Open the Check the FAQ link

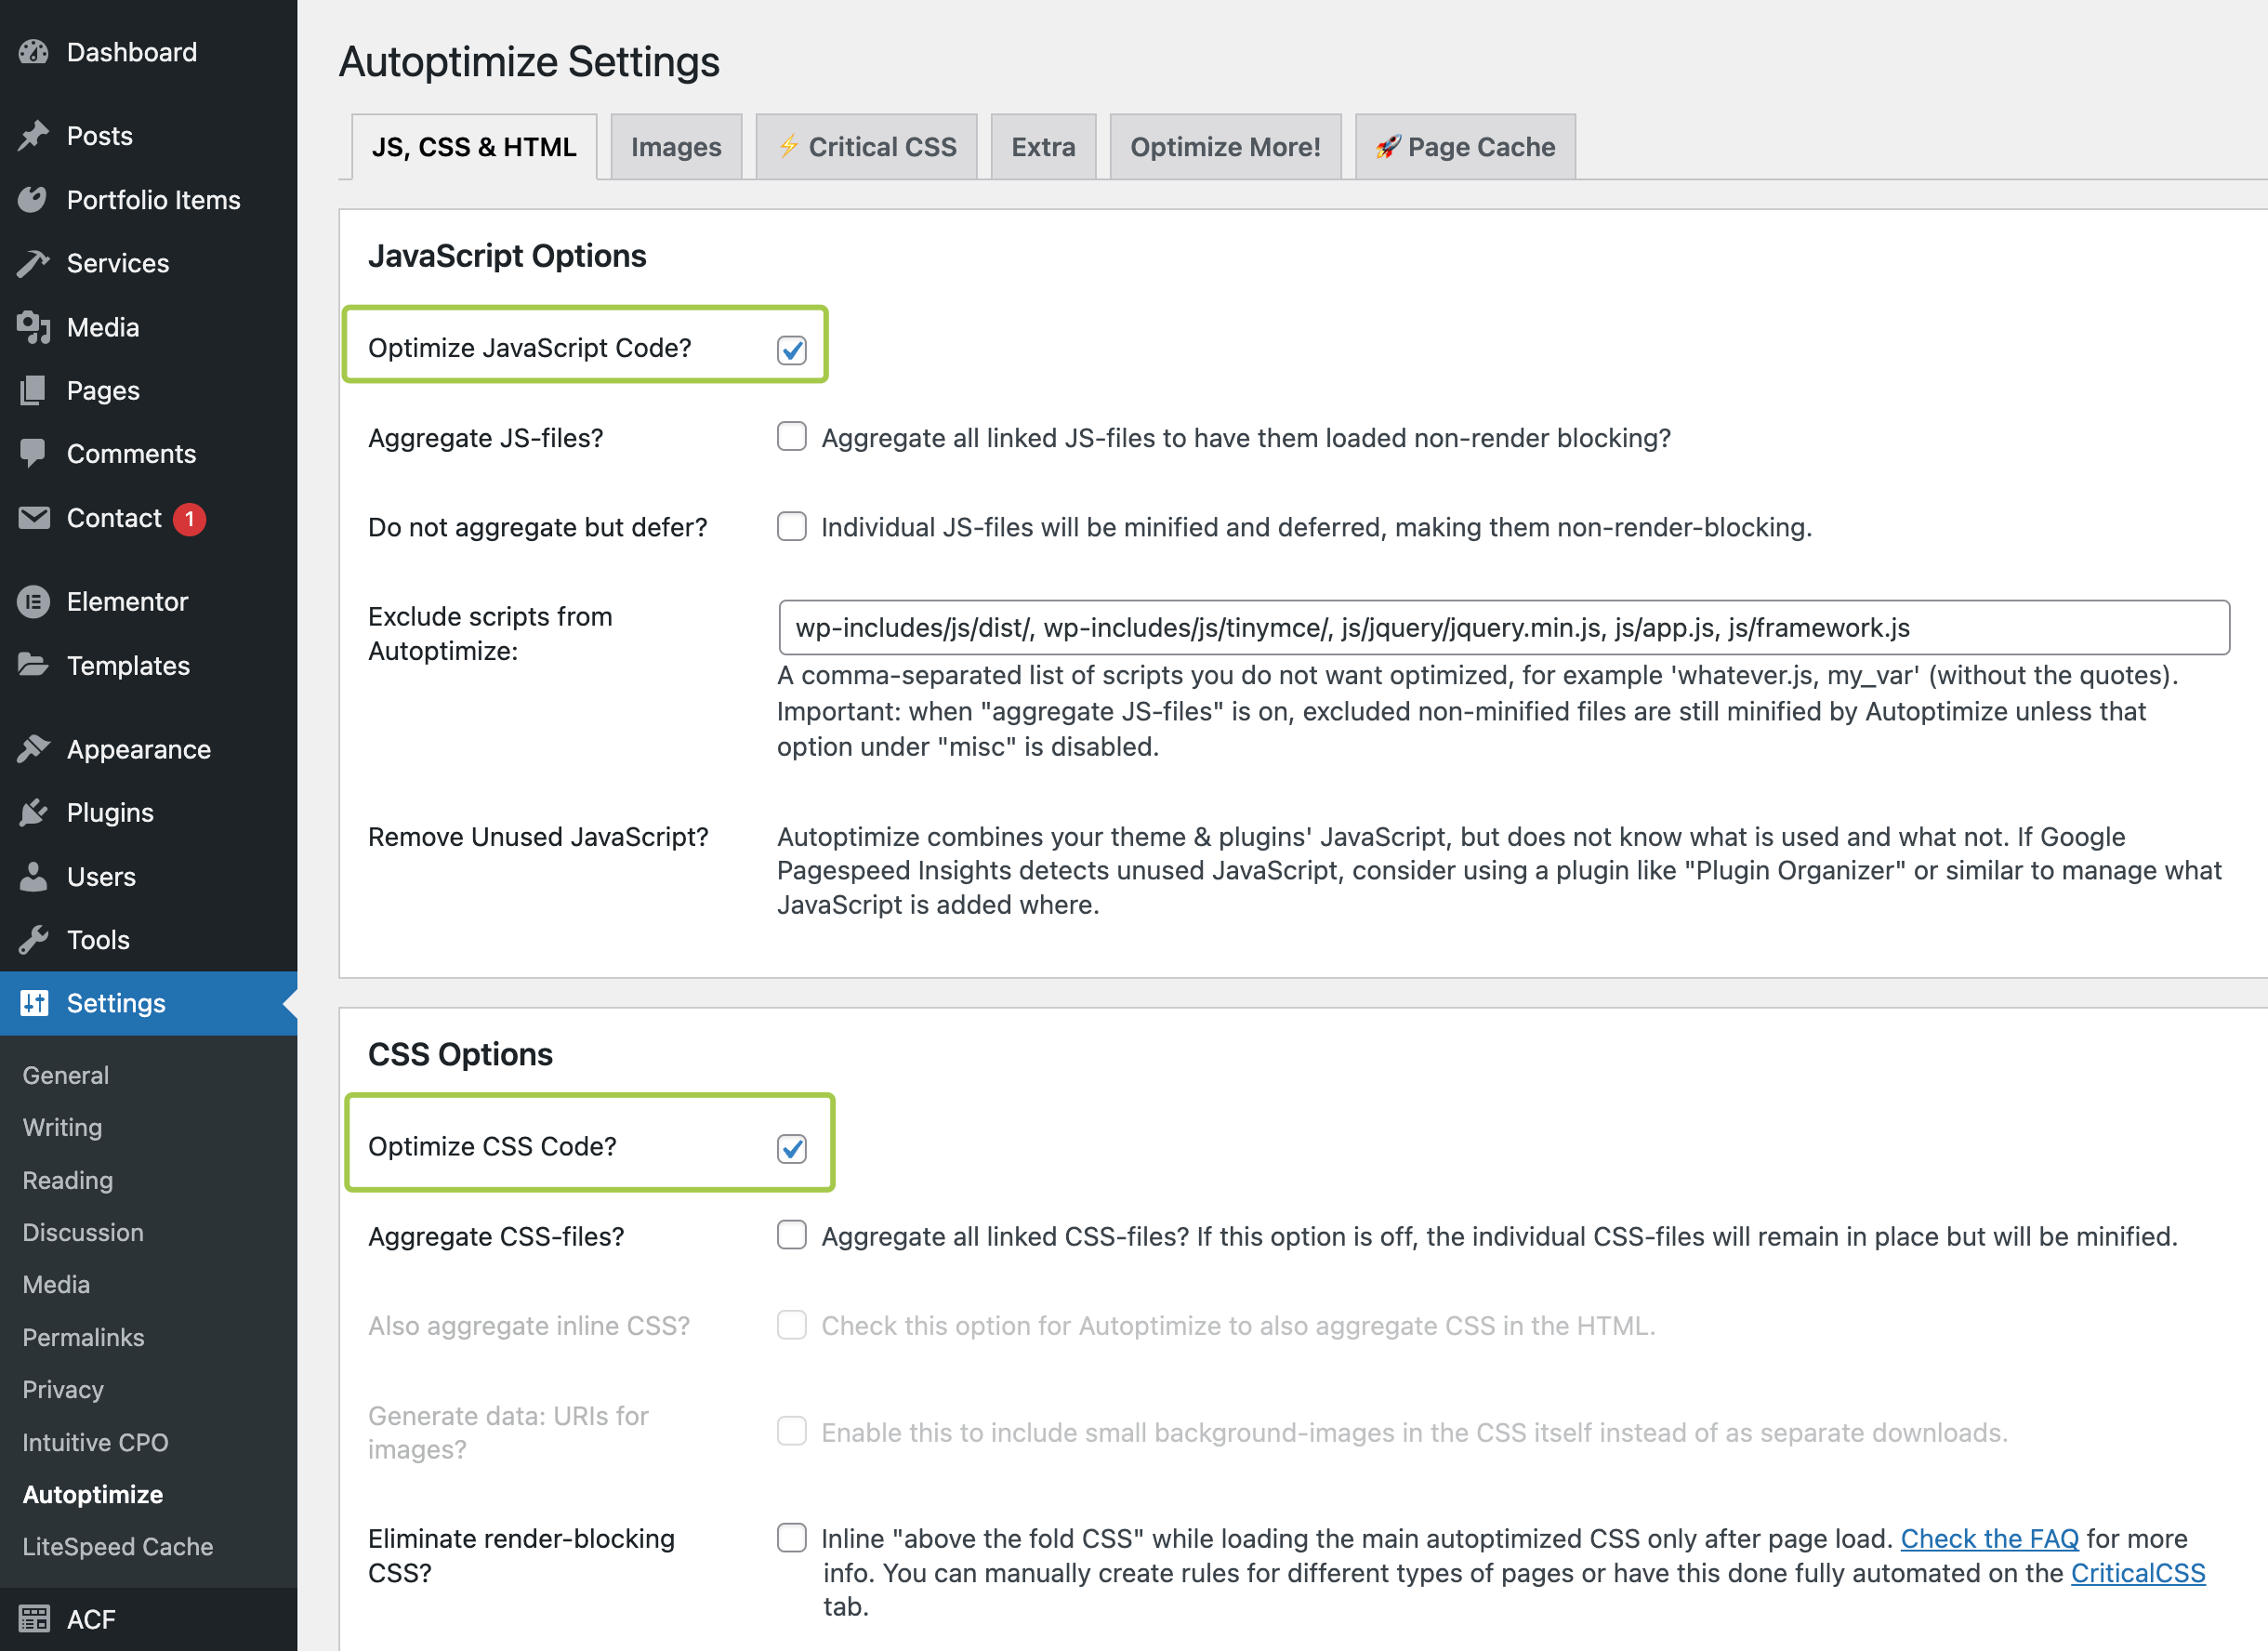pos(1988,1538)
